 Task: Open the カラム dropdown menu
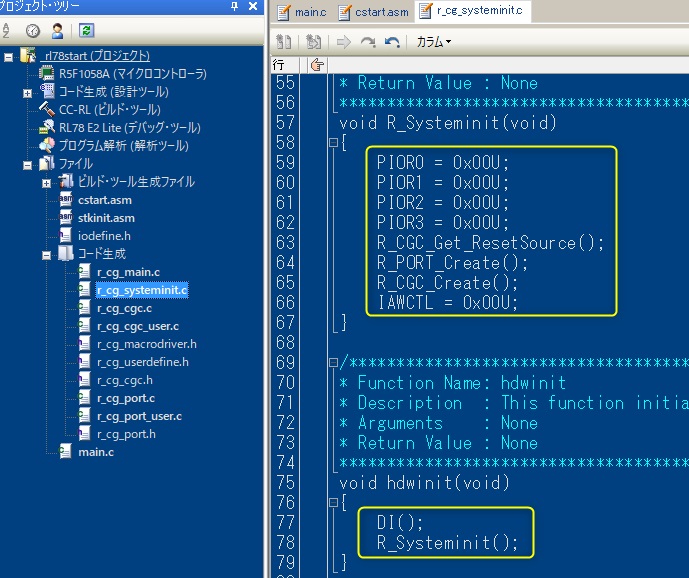[434, 42]
